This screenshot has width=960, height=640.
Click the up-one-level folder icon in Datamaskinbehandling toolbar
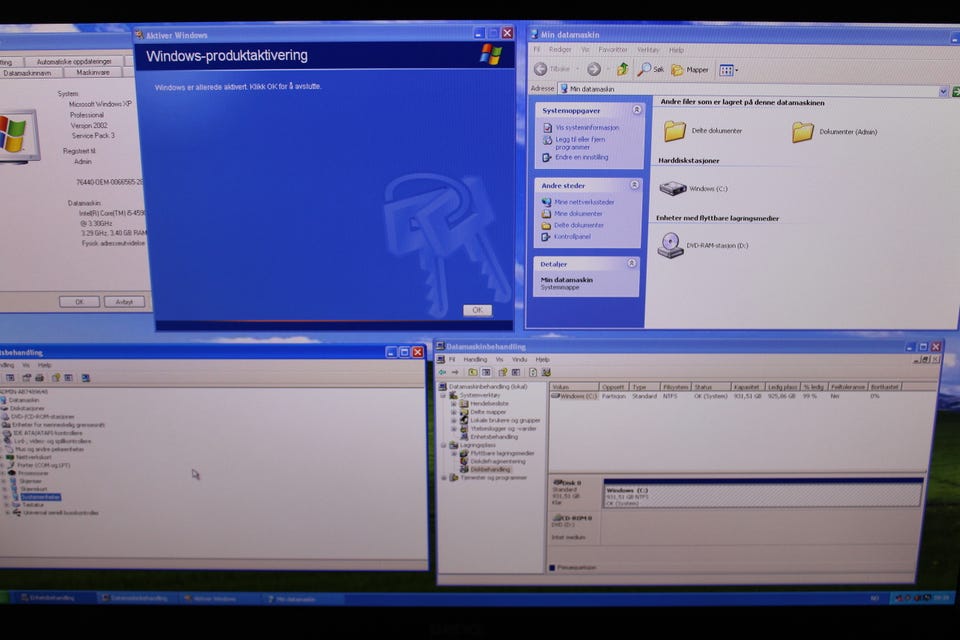tap(473, 372)
